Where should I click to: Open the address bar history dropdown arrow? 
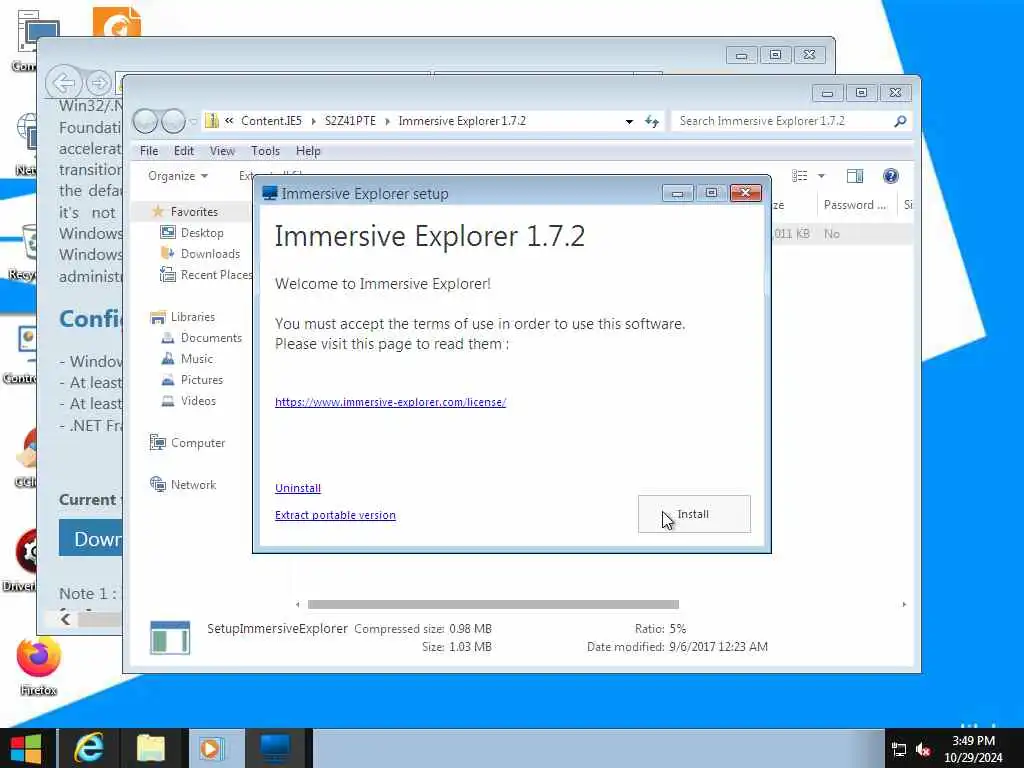coord(629,121)
